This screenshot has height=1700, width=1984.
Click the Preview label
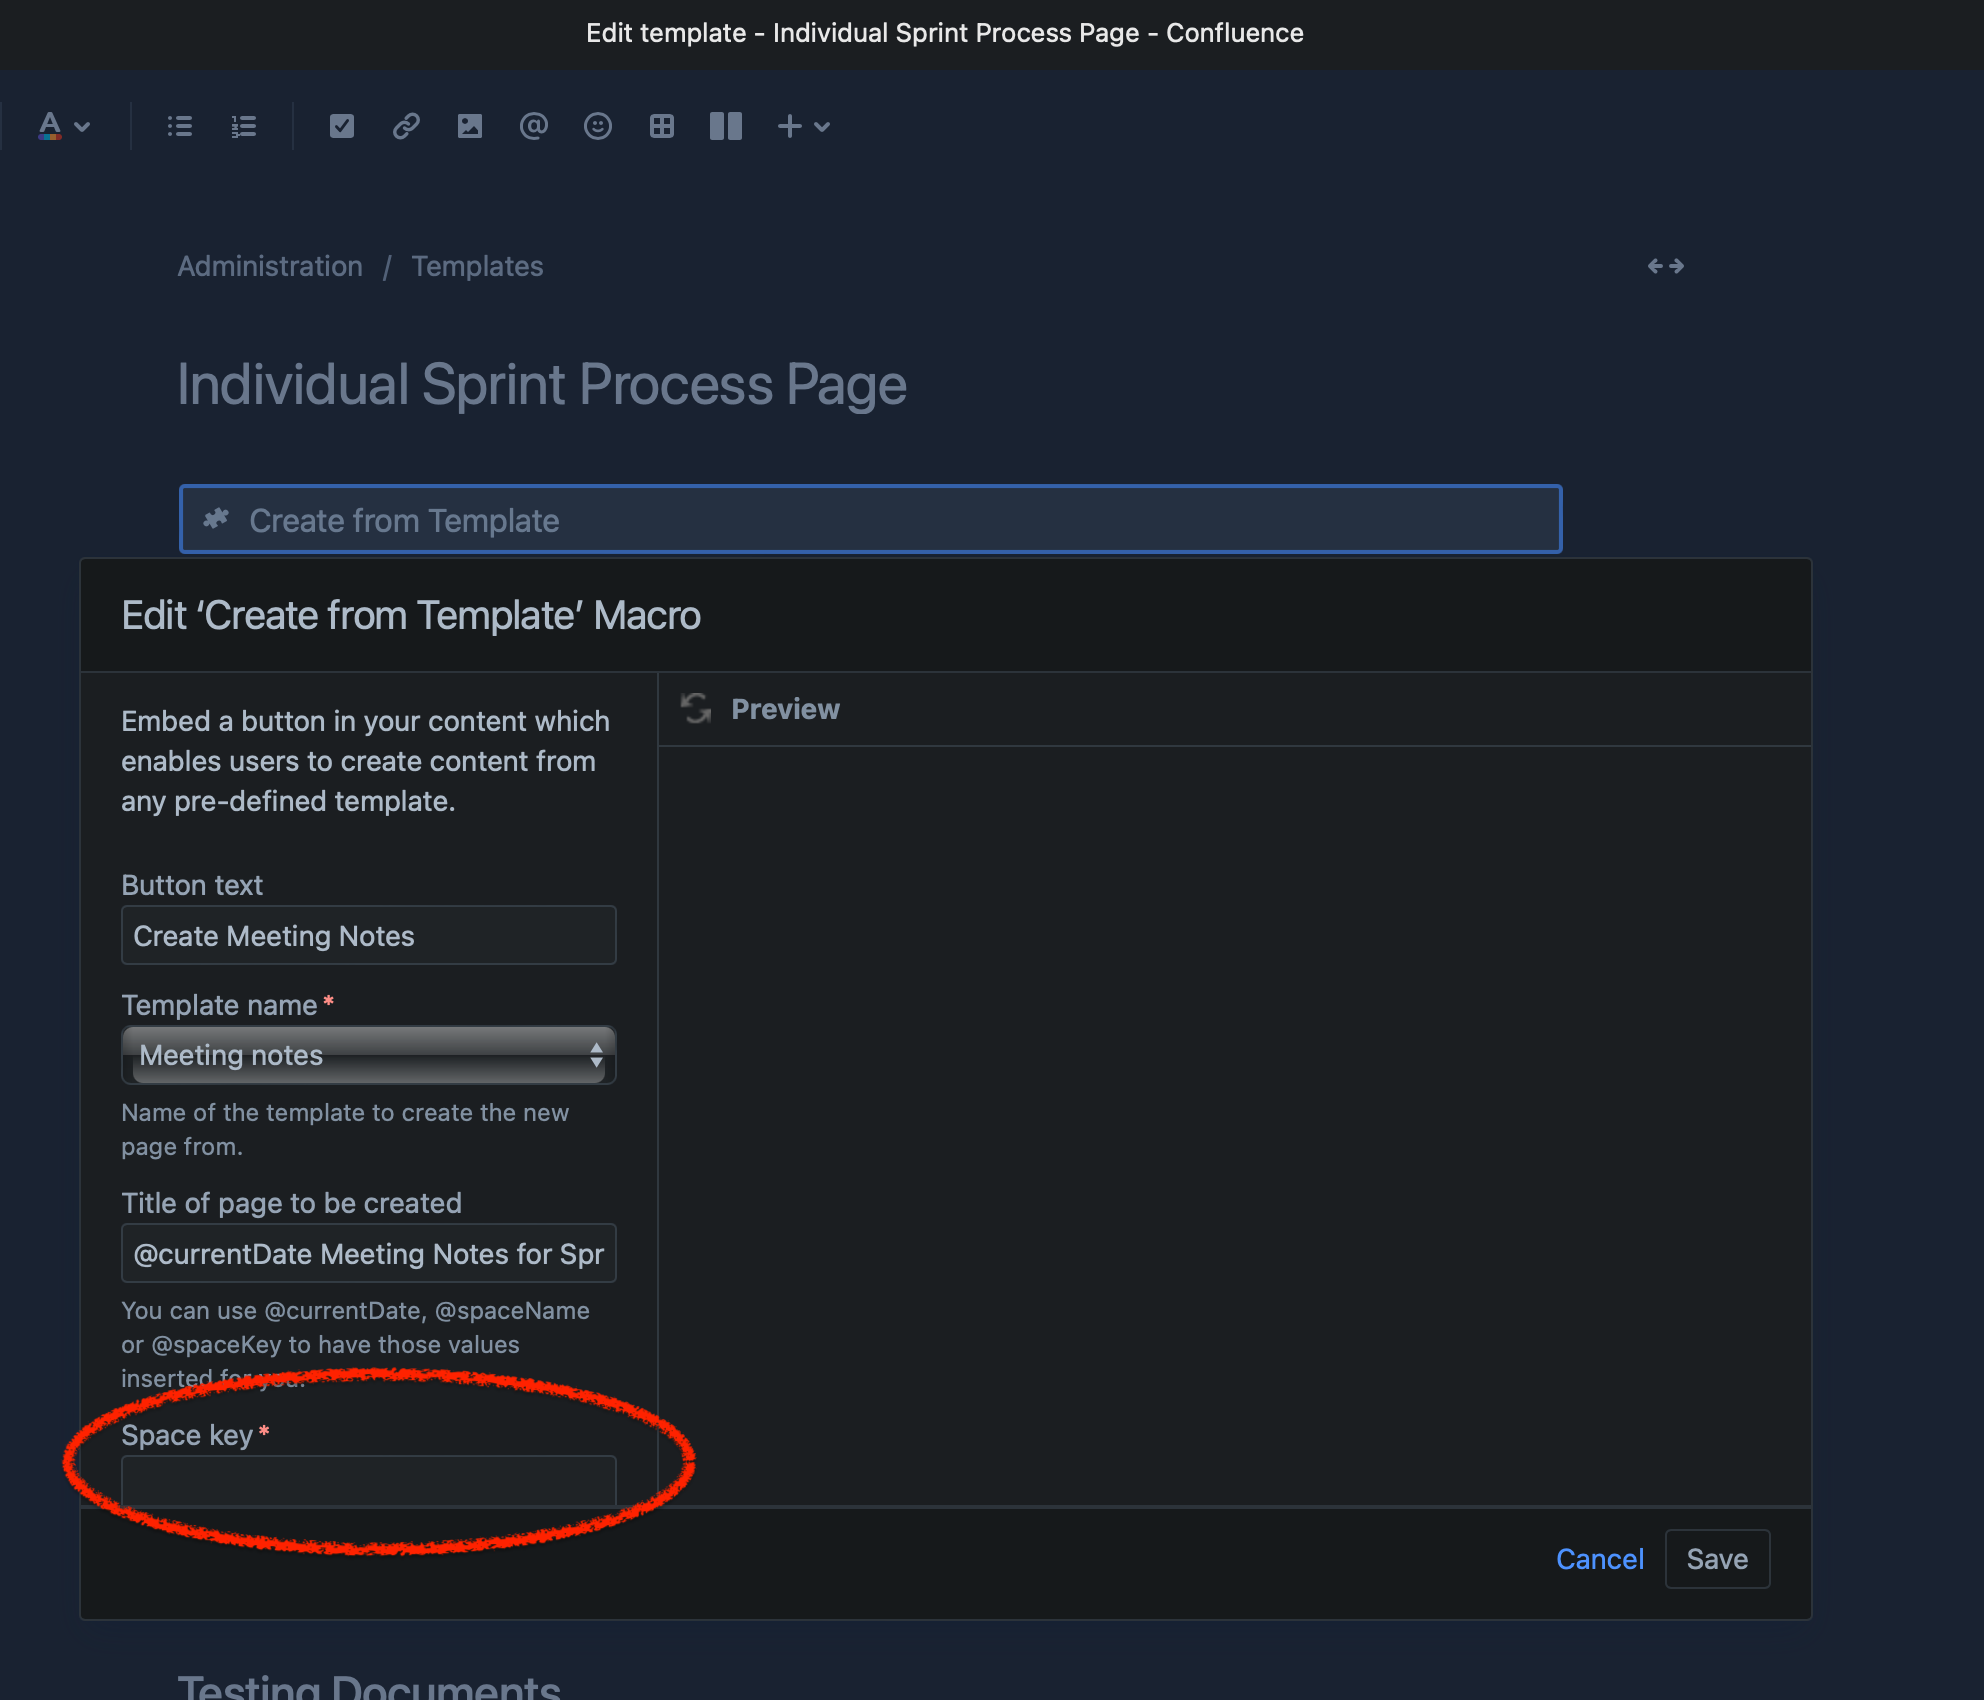pyautogui.click(x=786, y=709)
